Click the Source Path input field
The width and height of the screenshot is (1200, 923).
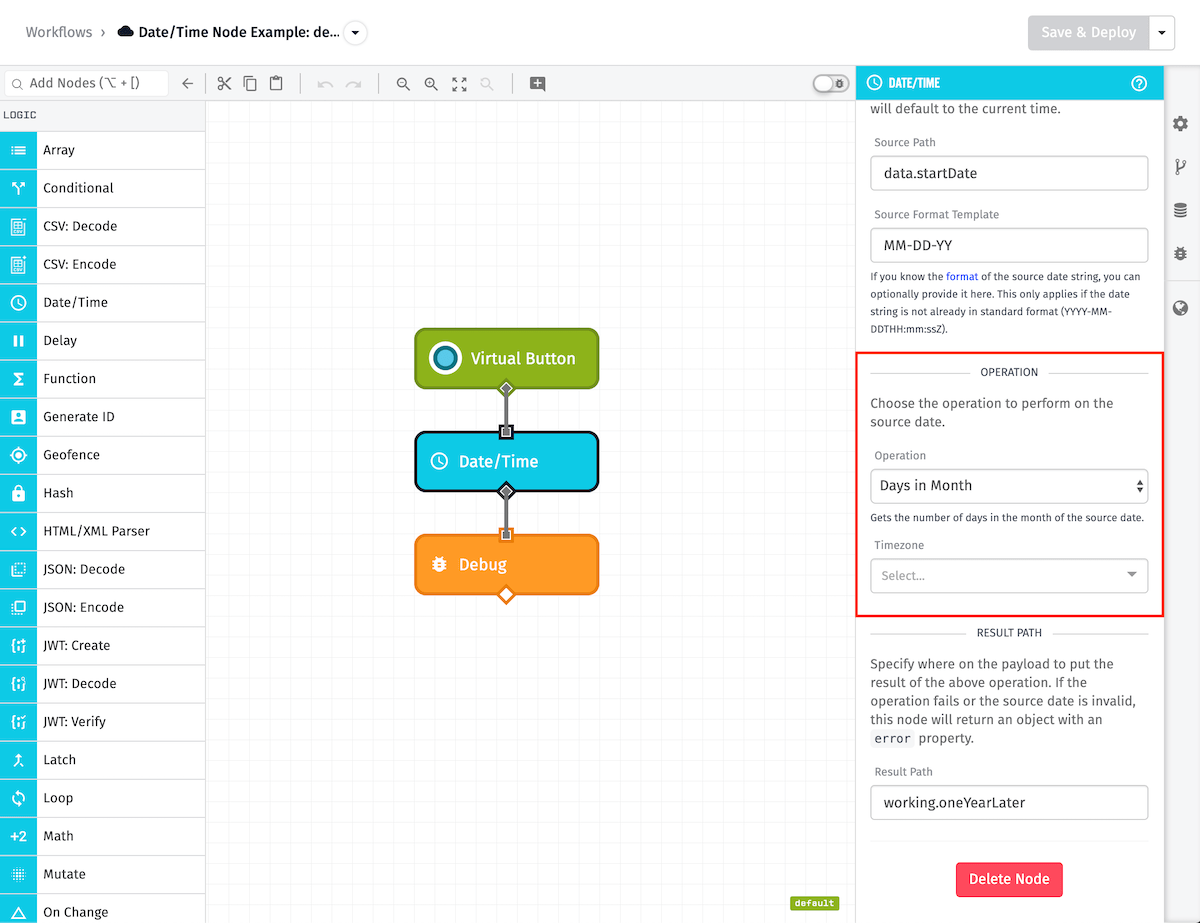tap(1009, 173)
